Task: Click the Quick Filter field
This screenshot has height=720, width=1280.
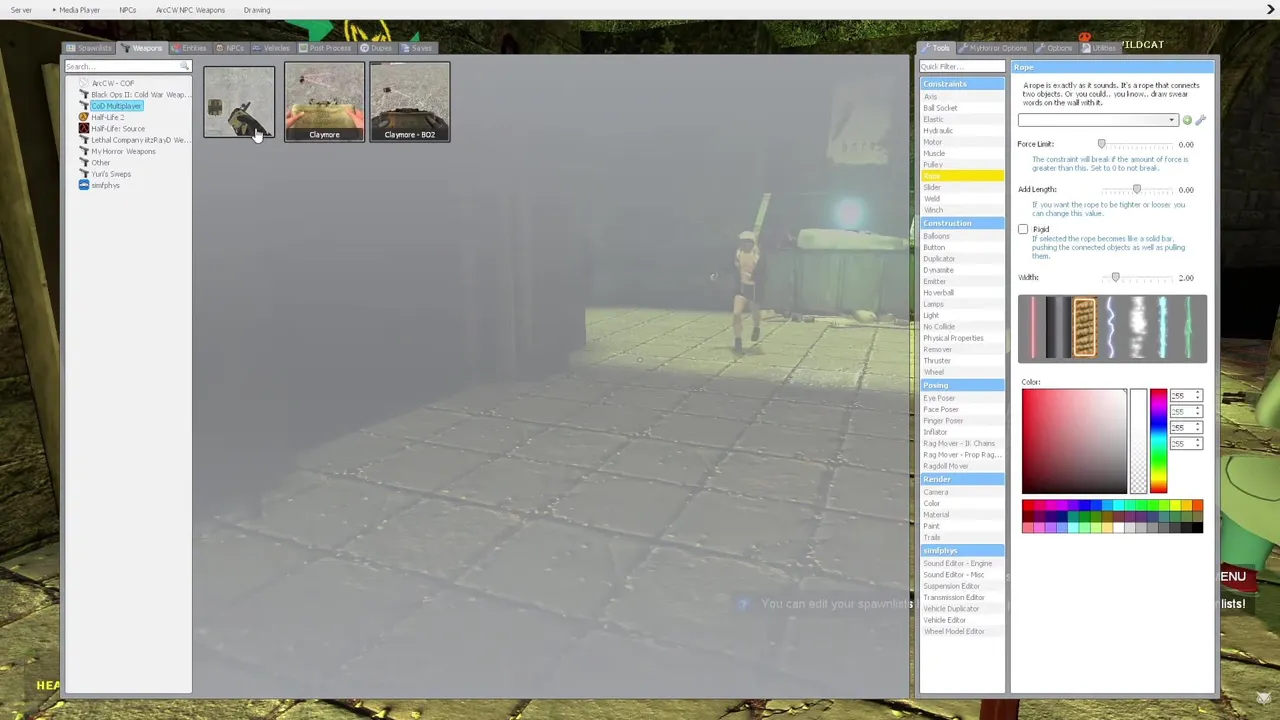Action: coord(962,67)
